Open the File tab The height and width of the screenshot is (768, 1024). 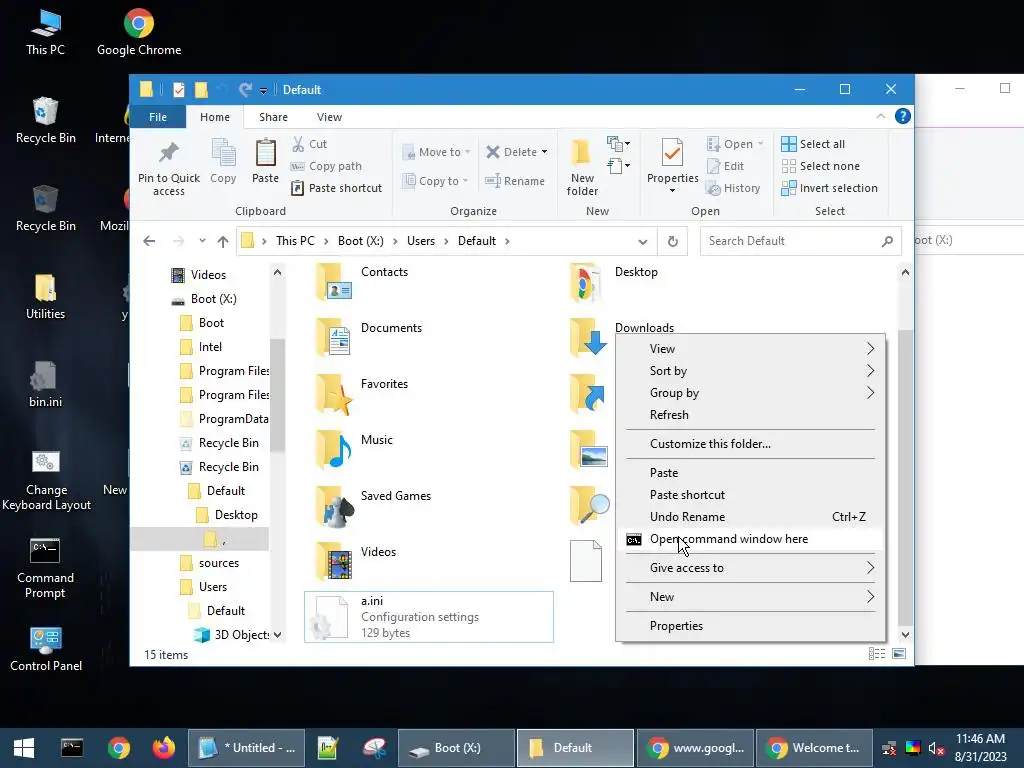(x=158, y=117)
